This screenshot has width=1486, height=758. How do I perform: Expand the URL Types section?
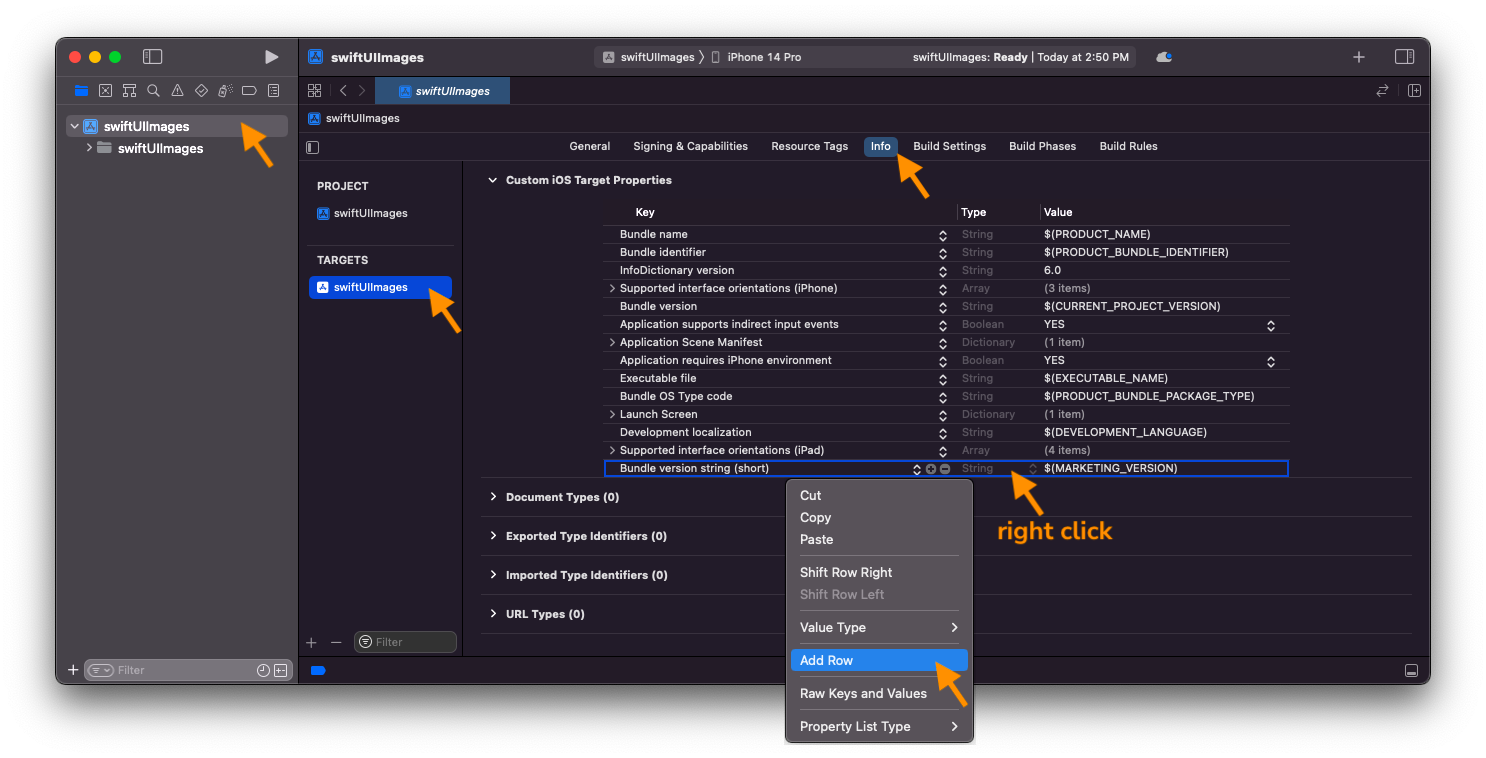[x=493, y=614]
